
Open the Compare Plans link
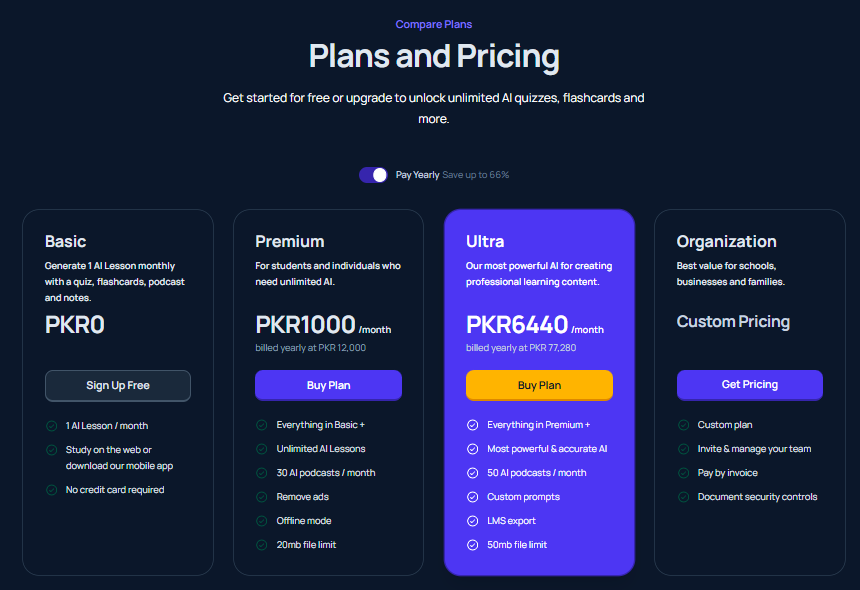pos(433,24)
